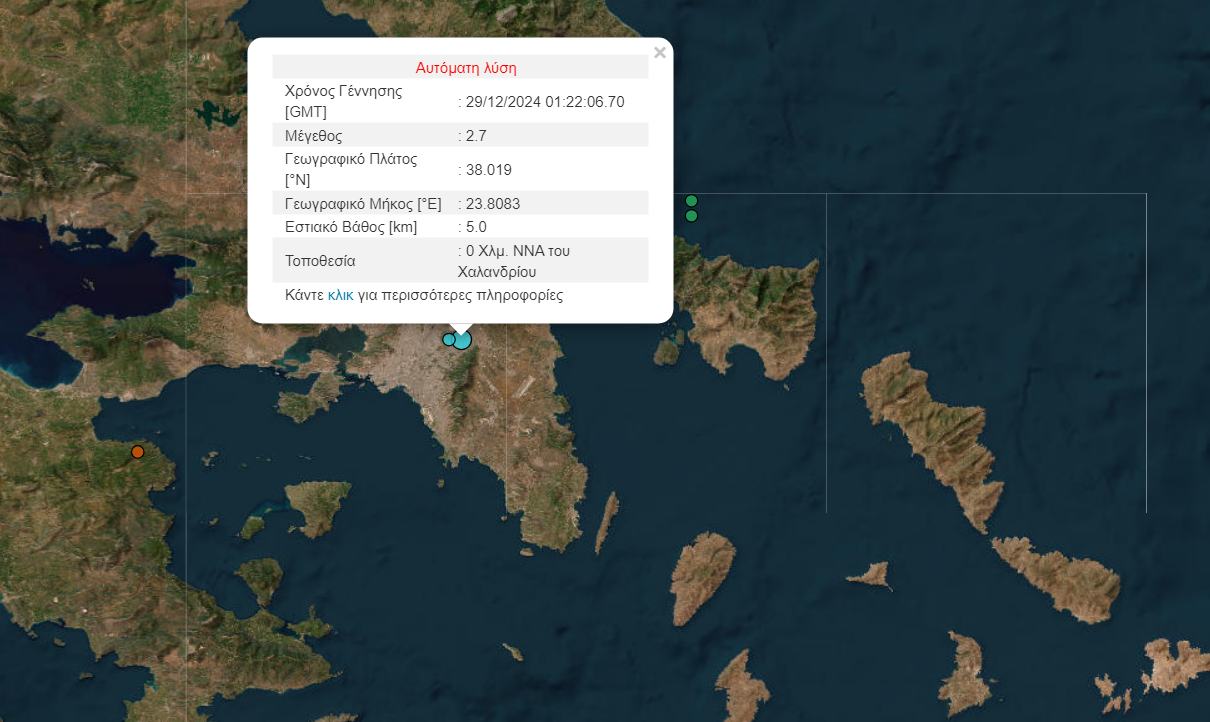Click the lower green earthquake marker
This screenshot has height=722, width=1210.
(x=691, y=216)
